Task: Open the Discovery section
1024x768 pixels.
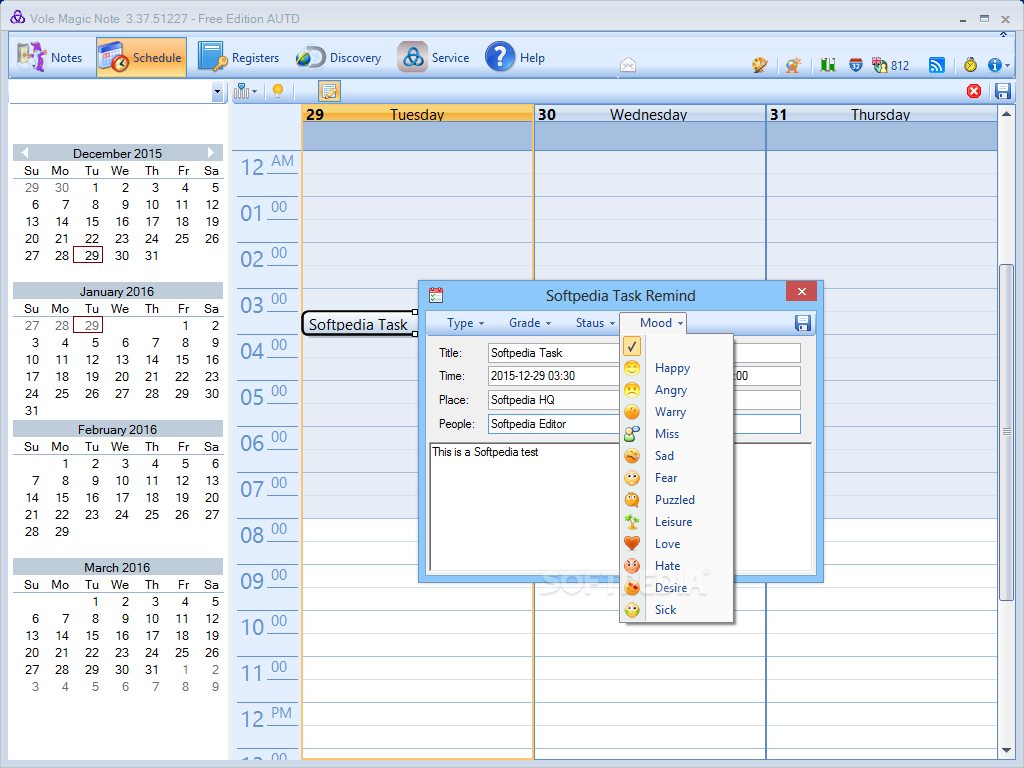Action: 338,57
